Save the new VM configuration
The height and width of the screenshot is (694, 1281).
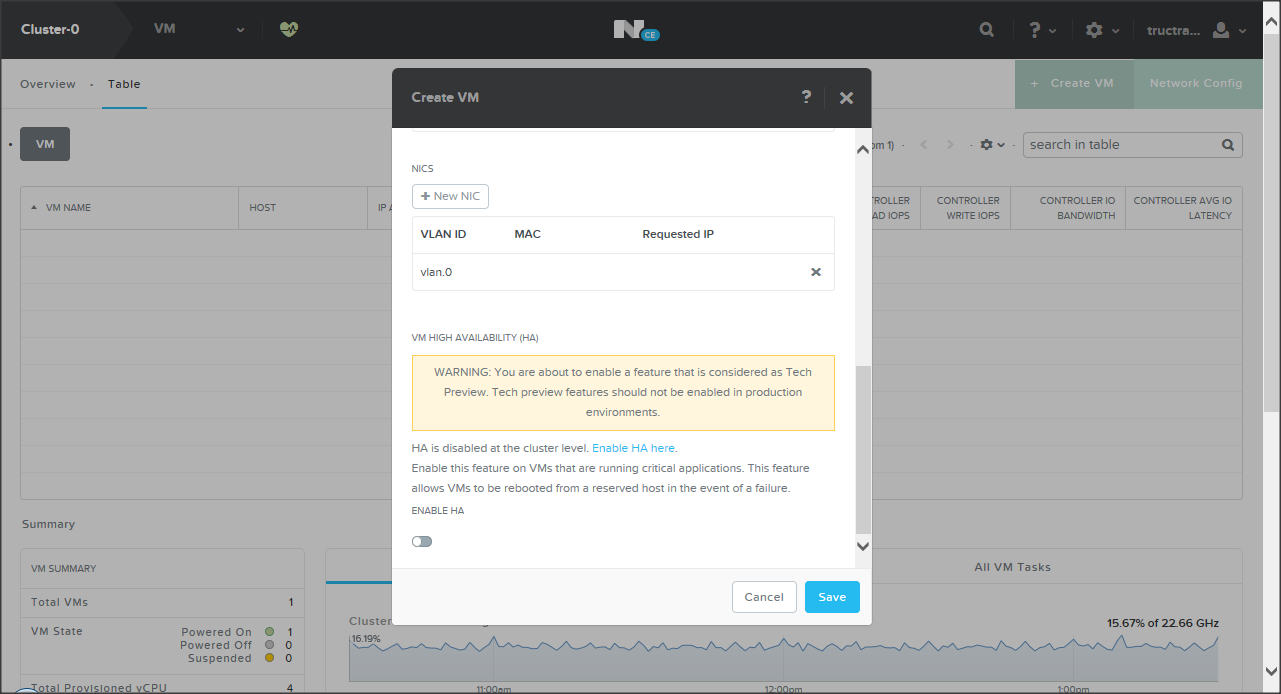point(831,597)
